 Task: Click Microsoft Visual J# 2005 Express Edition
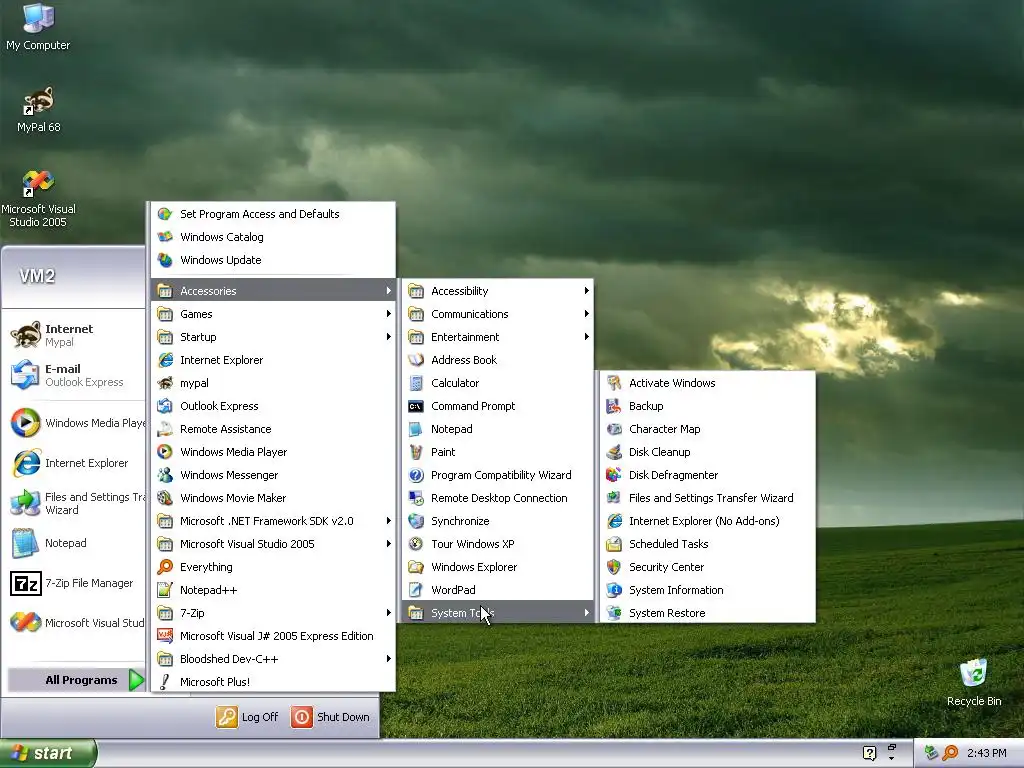(x=273, y=636)
